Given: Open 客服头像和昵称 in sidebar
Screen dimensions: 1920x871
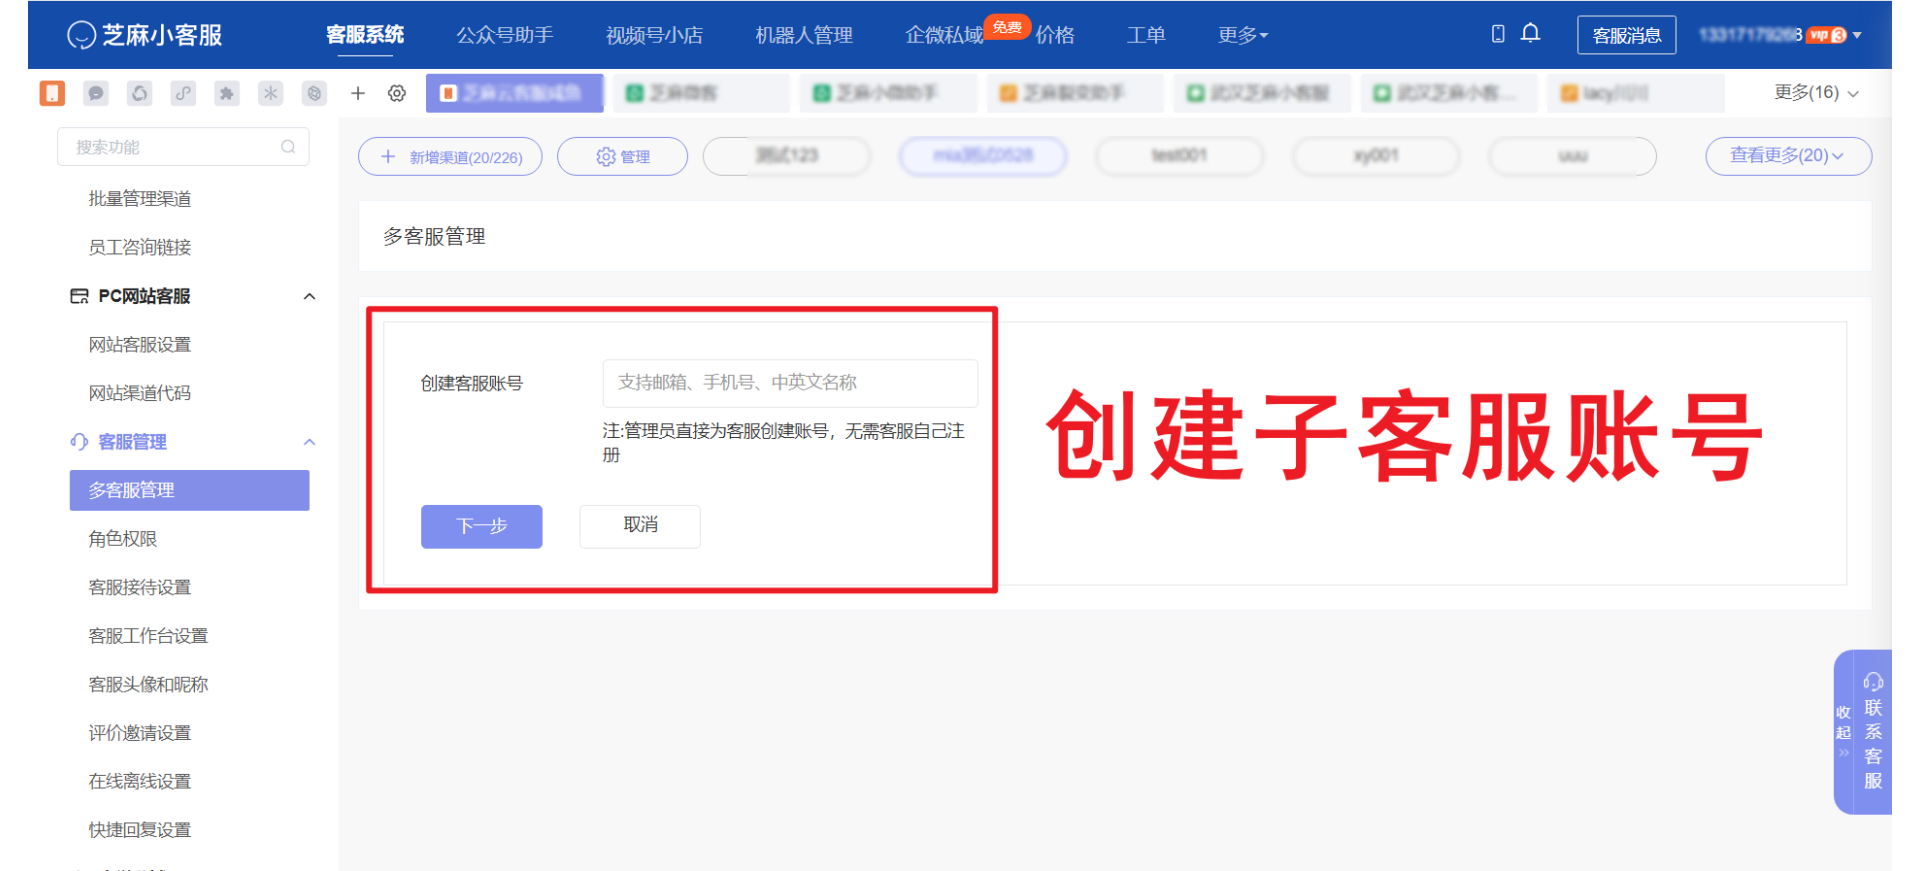Looking at the screenshot, I should (x=148, y=685).
